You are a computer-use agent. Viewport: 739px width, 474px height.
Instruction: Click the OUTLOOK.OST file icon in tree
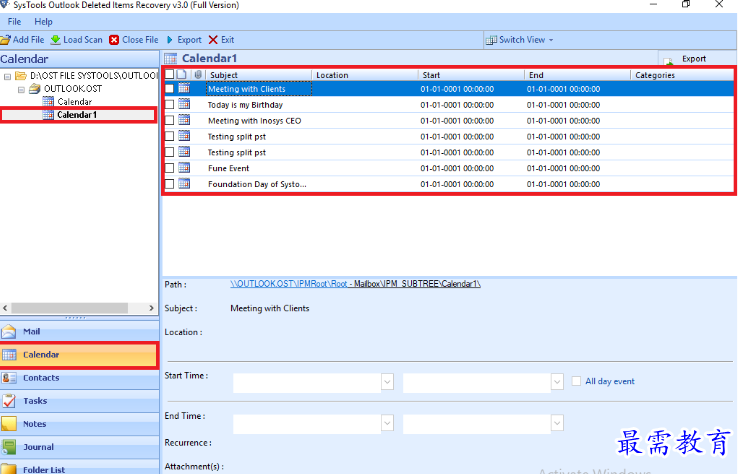click(x=34, y=89)
